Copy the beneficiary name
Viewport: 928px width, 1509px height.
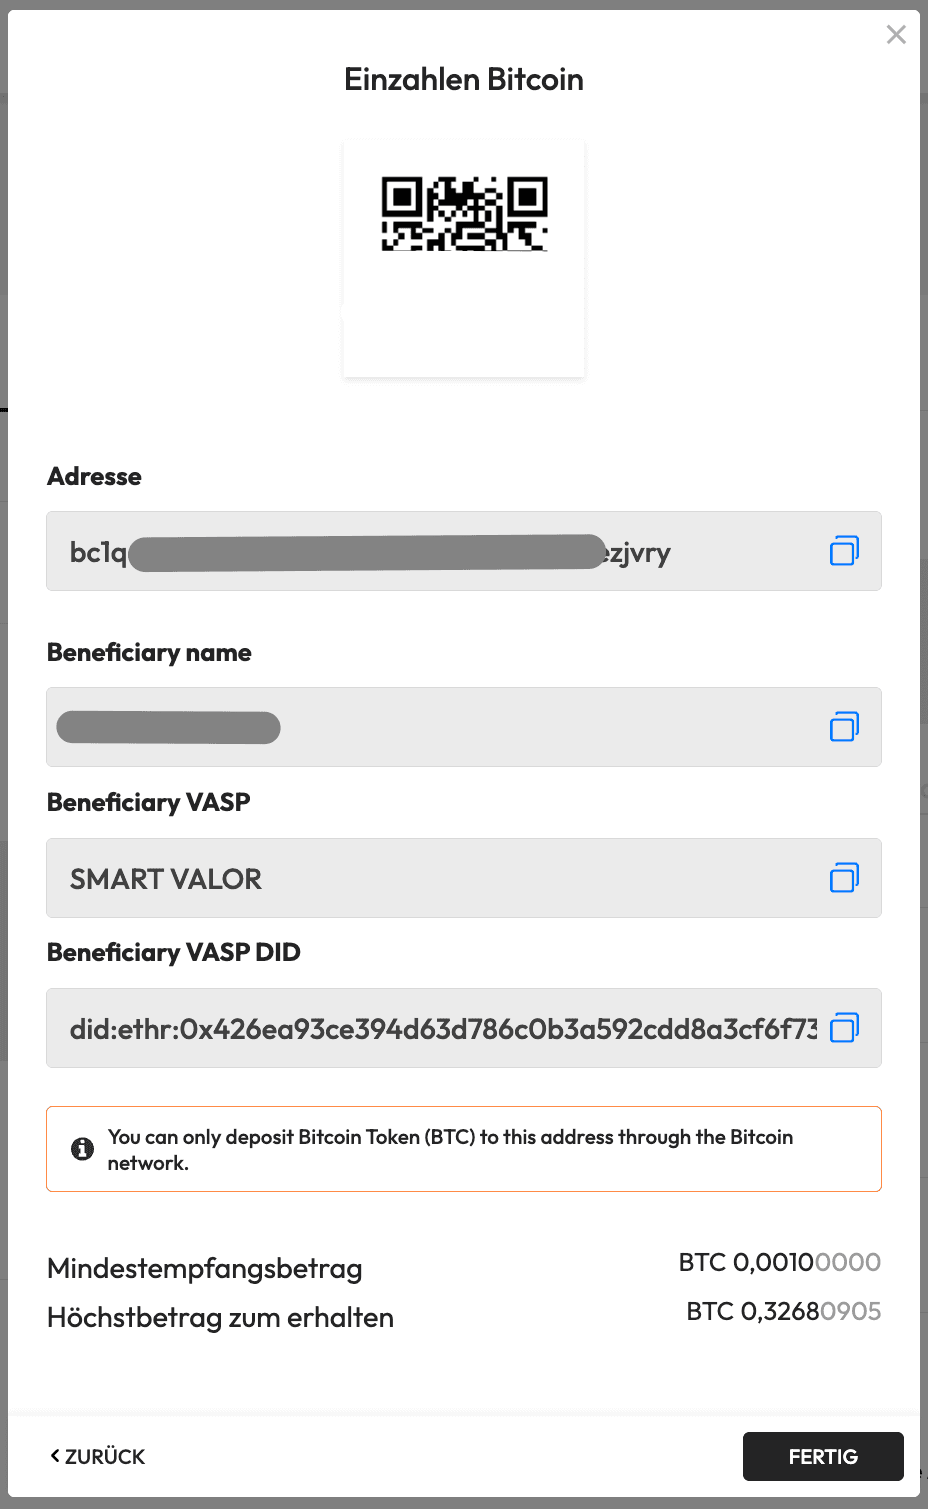pos(844,727)
